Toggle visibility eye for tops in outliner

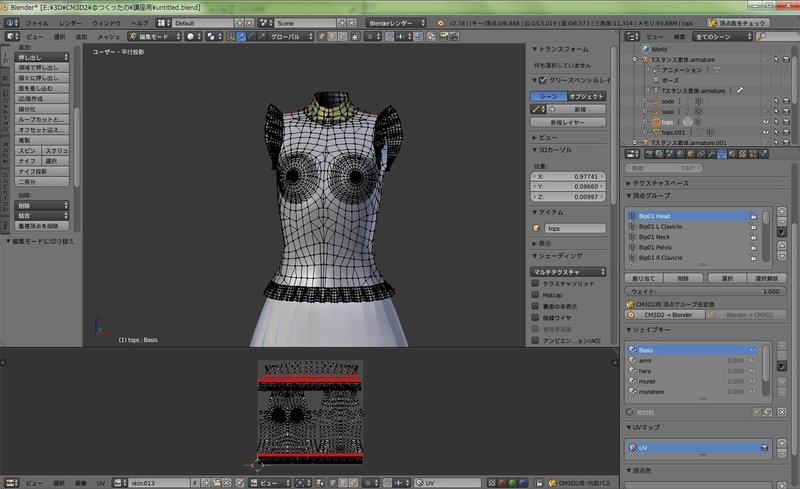pyautogui.click(x=766, y=121)
